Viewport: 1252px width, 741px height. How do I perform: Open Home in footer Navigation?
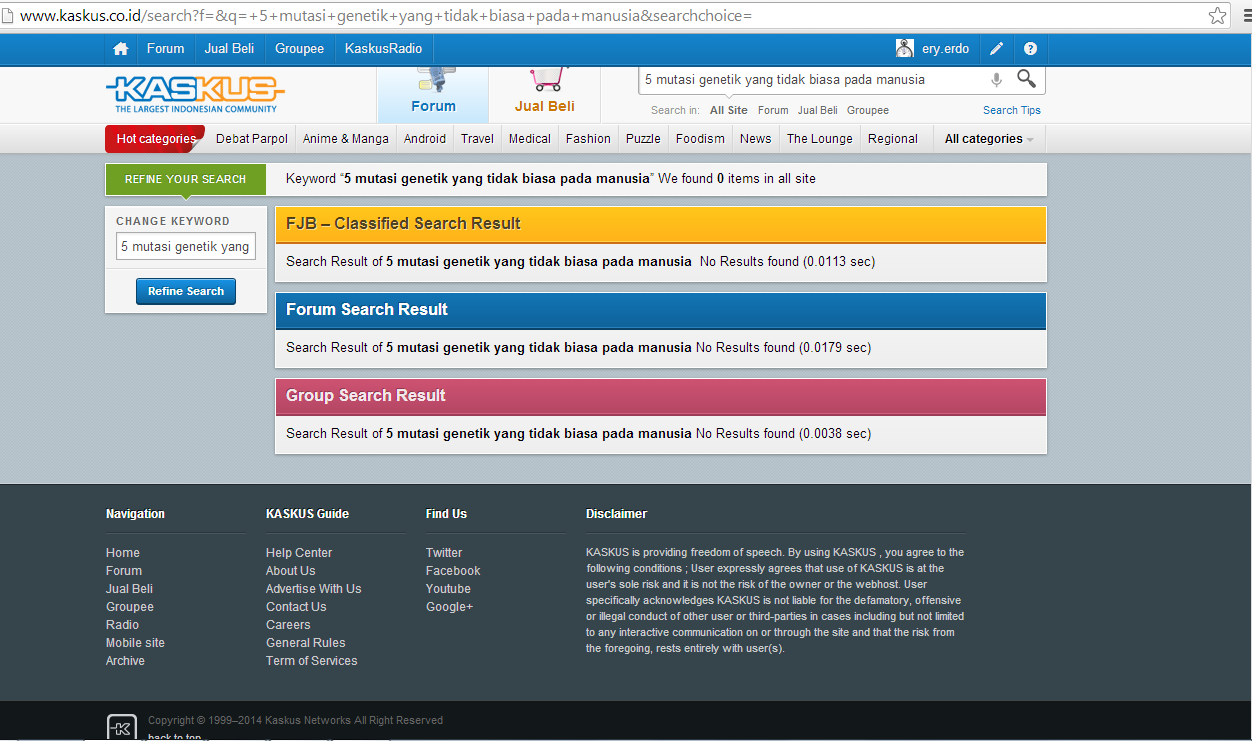coord(123,553)
